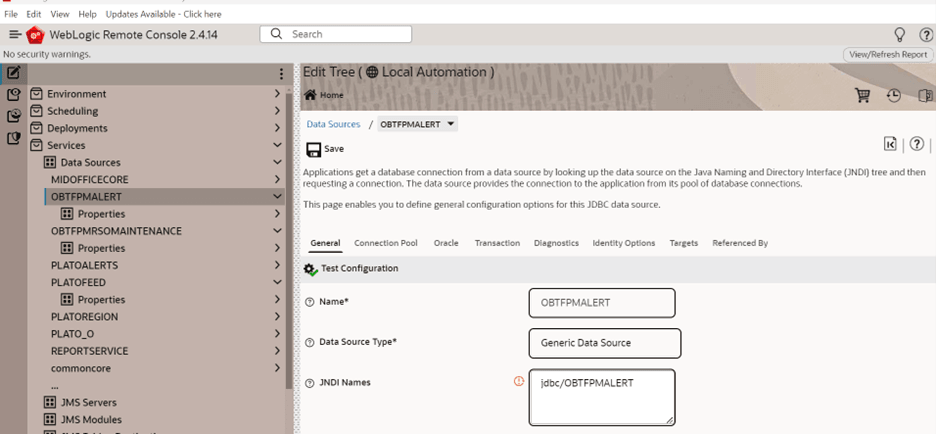Switch to the Targets tab
This screenshot has width=936, height=434.
click(x=683, y=243)
